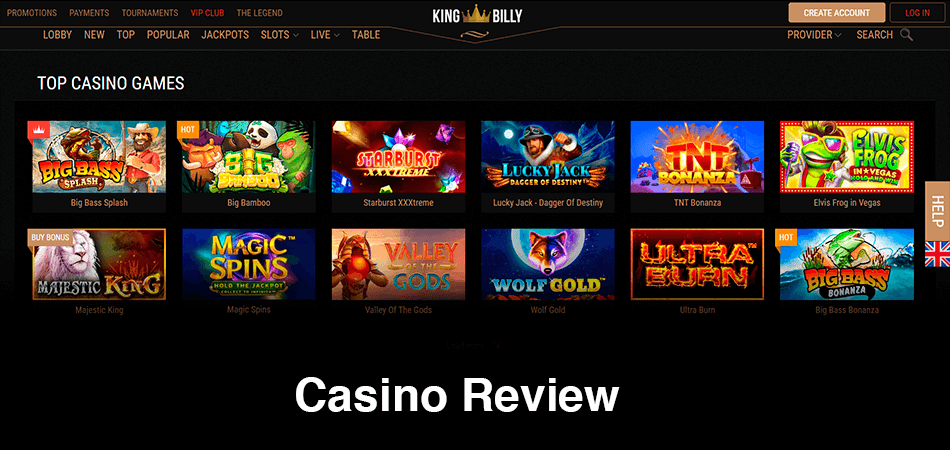The image size is (950, 450).
Task: Click the red crown badge on Big Bass Splash
Action: click(x=38, y=129)
